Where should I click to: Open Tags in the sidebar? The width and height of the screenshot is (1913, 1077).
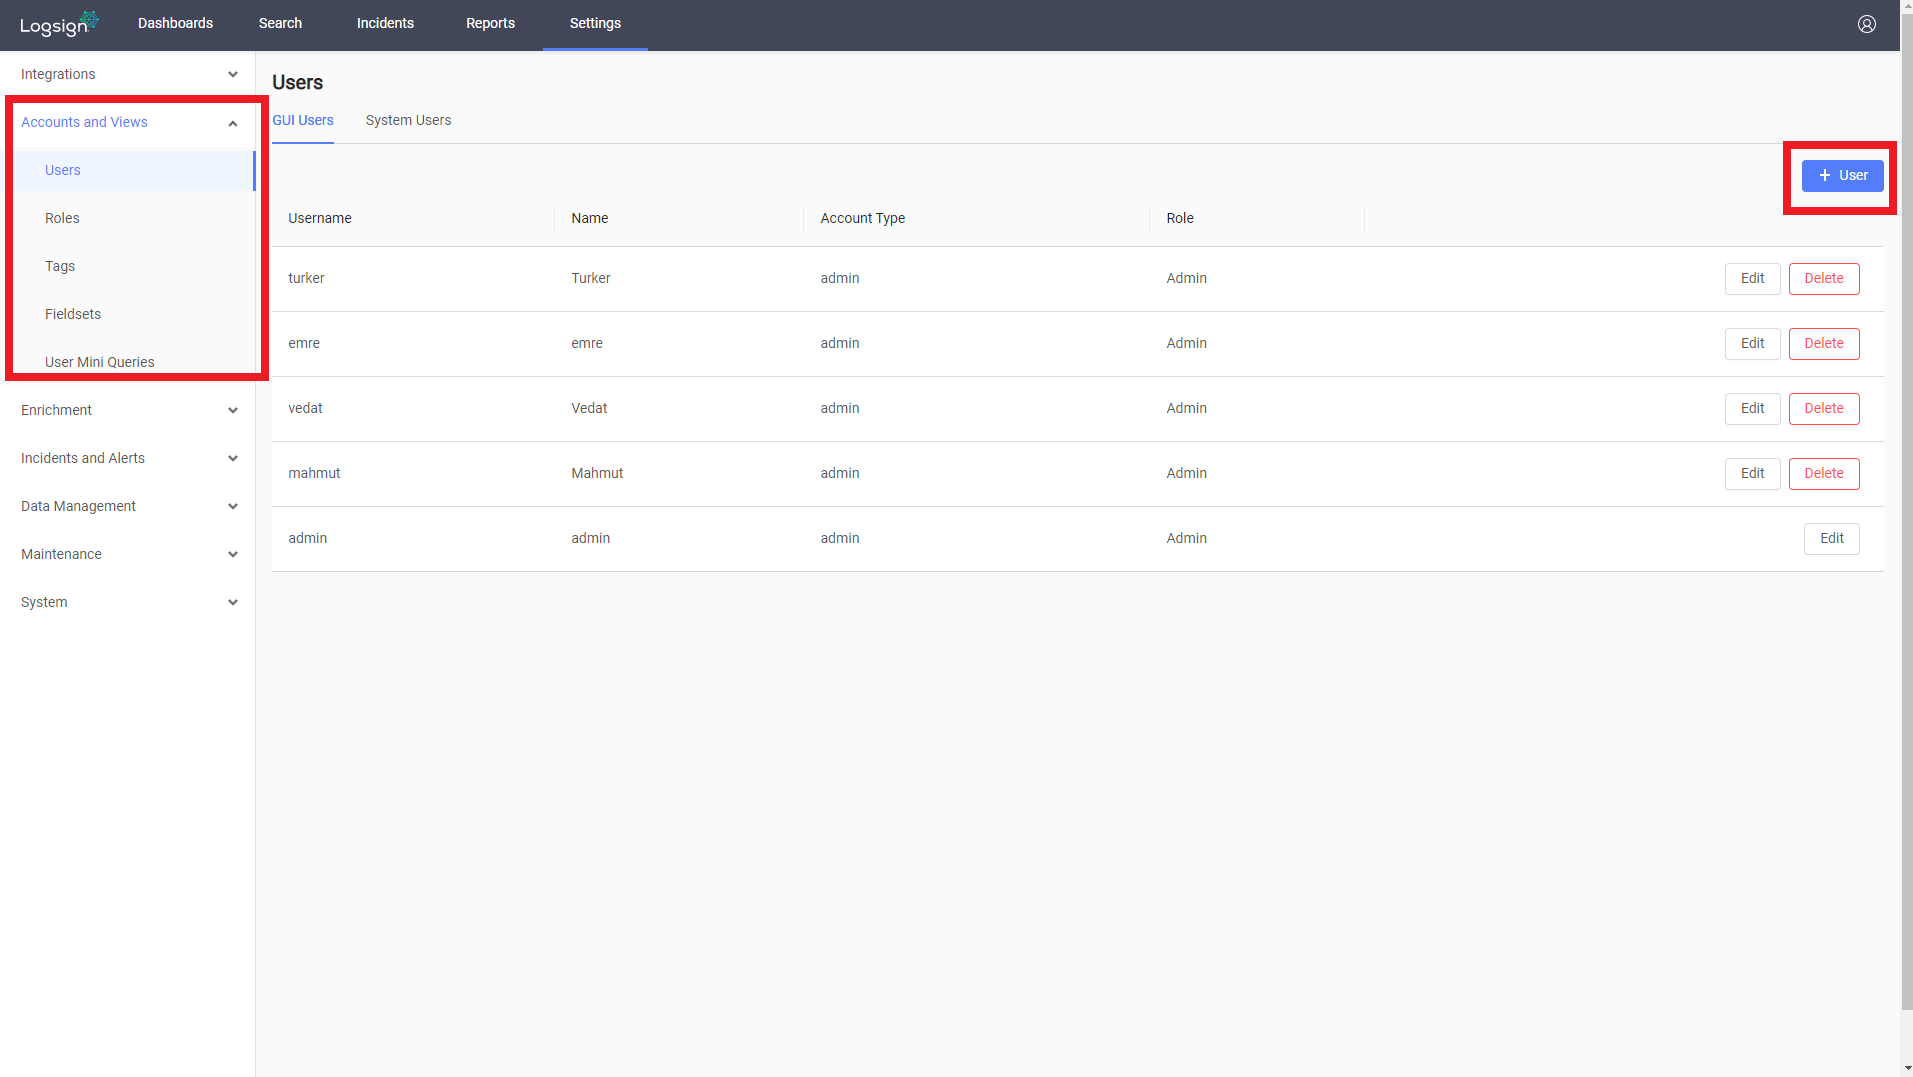128,266
